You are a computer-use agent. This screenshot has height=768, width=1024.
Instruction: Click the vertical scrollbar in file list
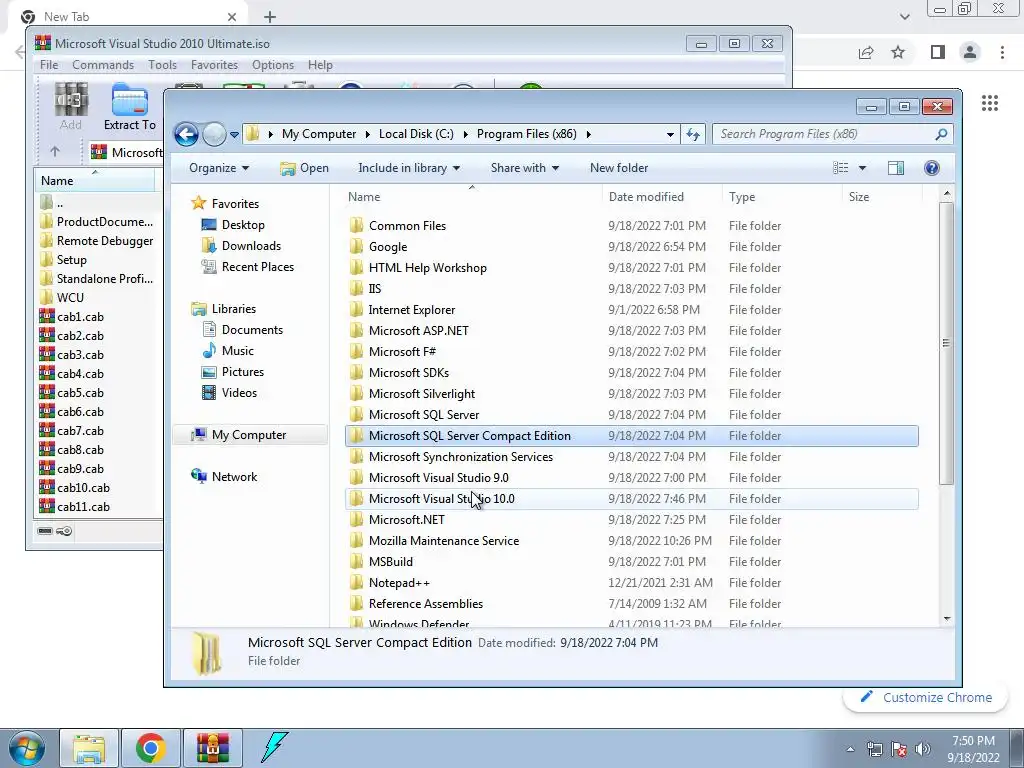946,342
